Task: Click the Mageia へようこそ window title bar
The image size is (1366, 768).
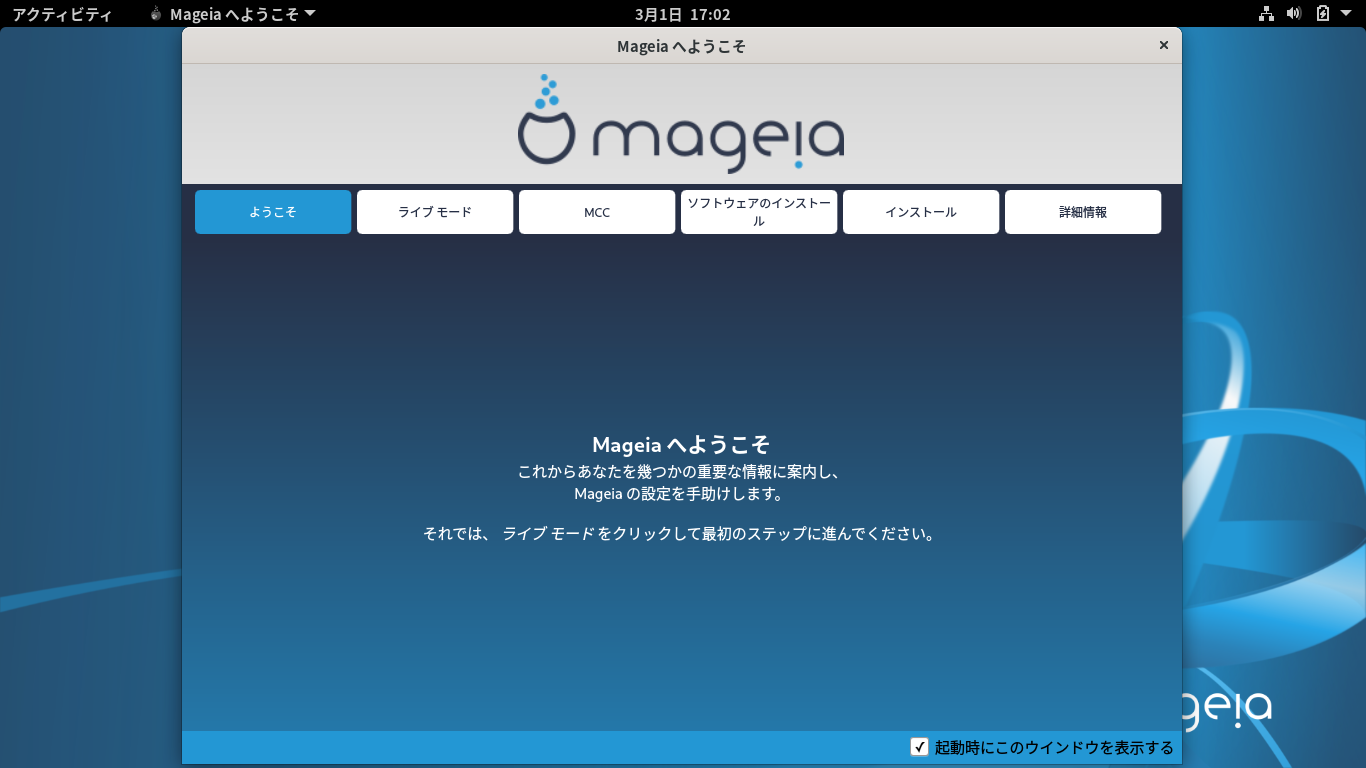Action: point(681,46)
